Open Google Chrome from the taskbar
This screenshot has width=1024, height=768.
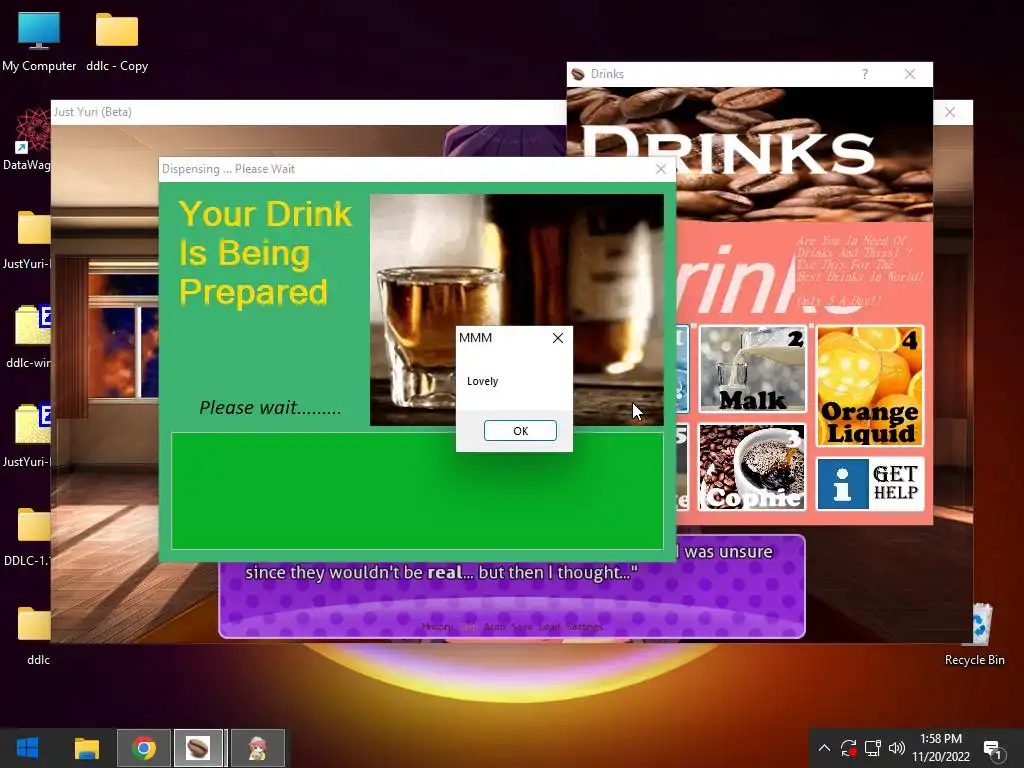(144, 748)
